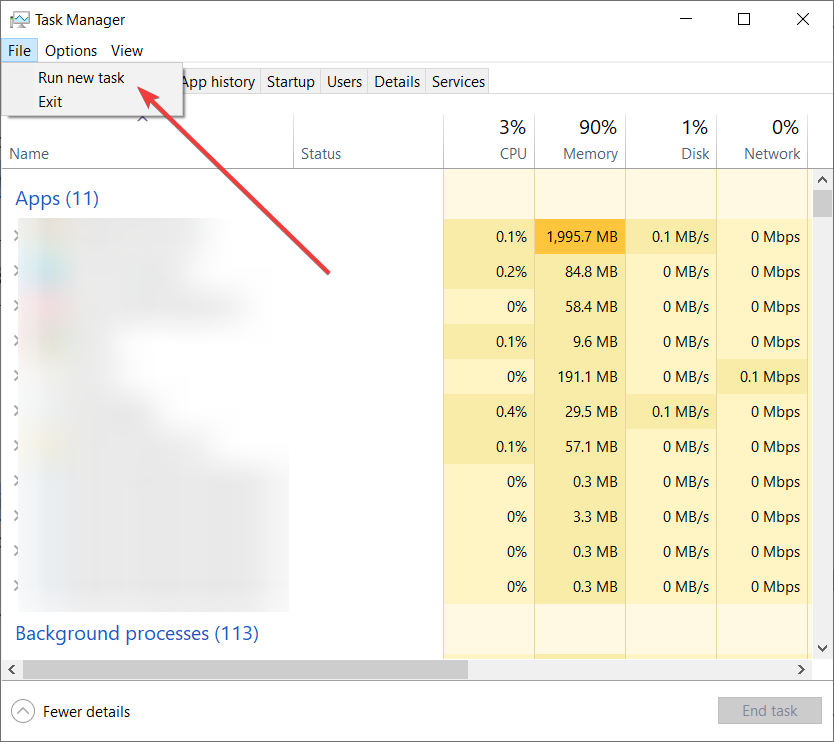Viewport: 834px width, 742px height.
Task: Click the vertical scrollbar down arrow
Action: point(822,648)
